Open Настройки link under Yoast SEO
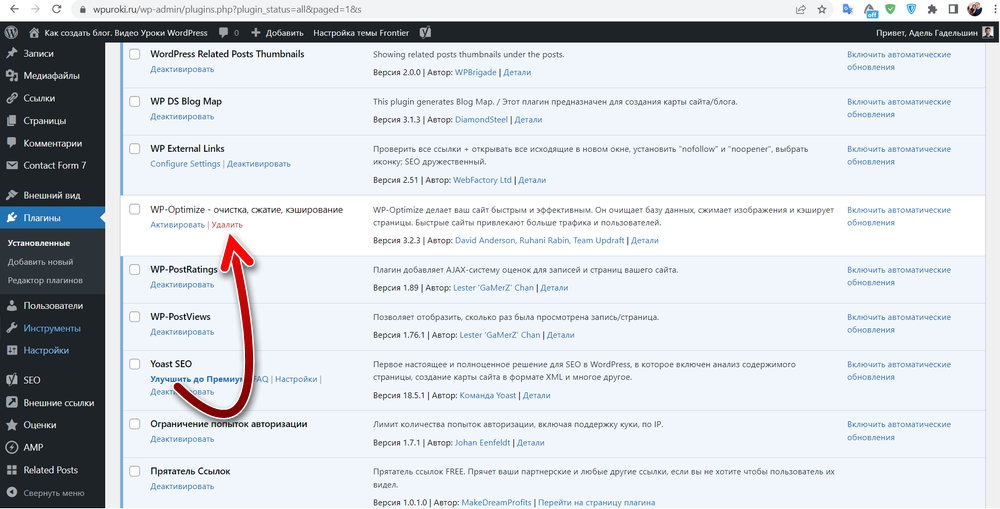Screen dimensions: 1000x509 pos(296,379)
